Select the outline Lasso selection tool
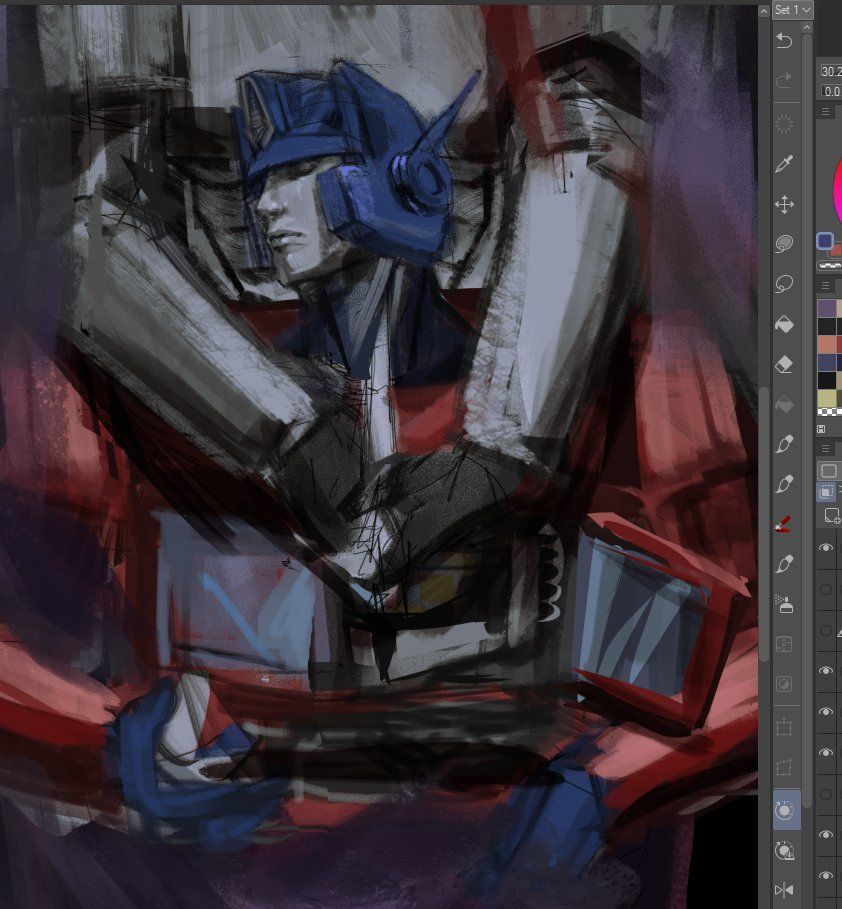 point(784,284)
